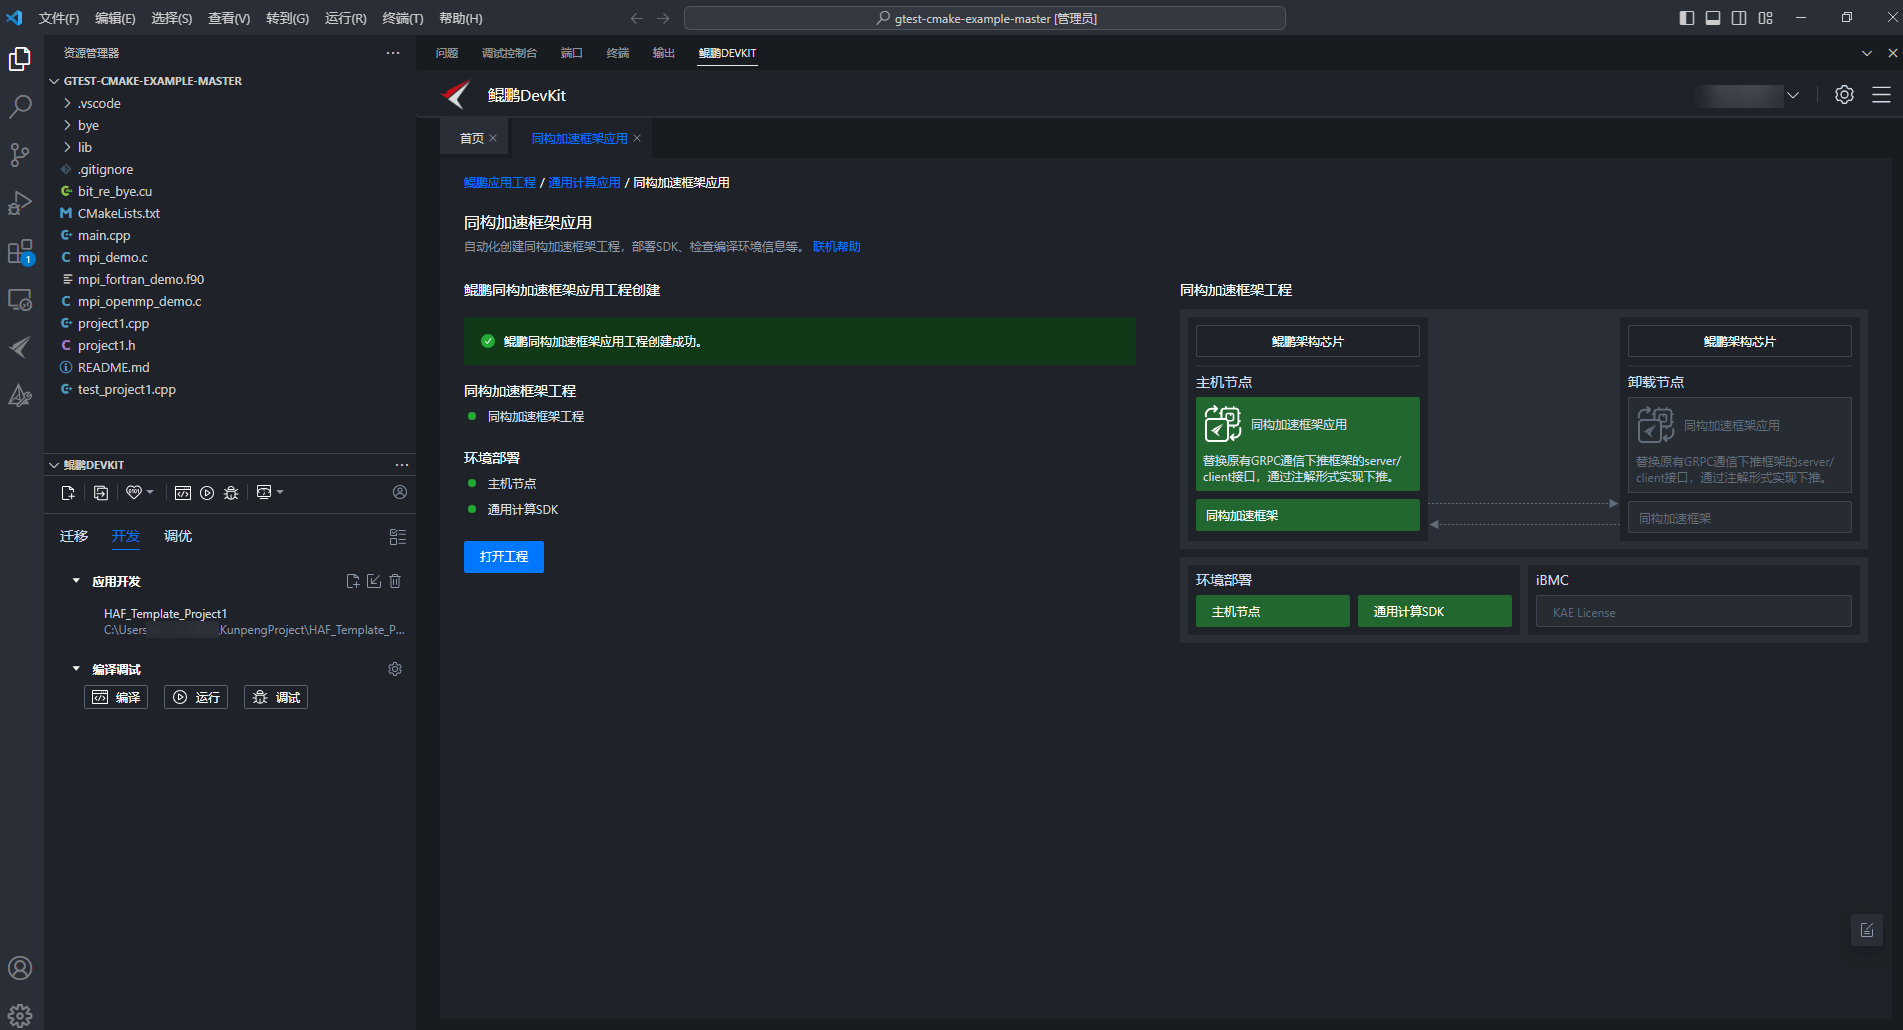Open 文件(F) menu
The height and width of the screenshot is (1030, 1903).
pos(58,18)
